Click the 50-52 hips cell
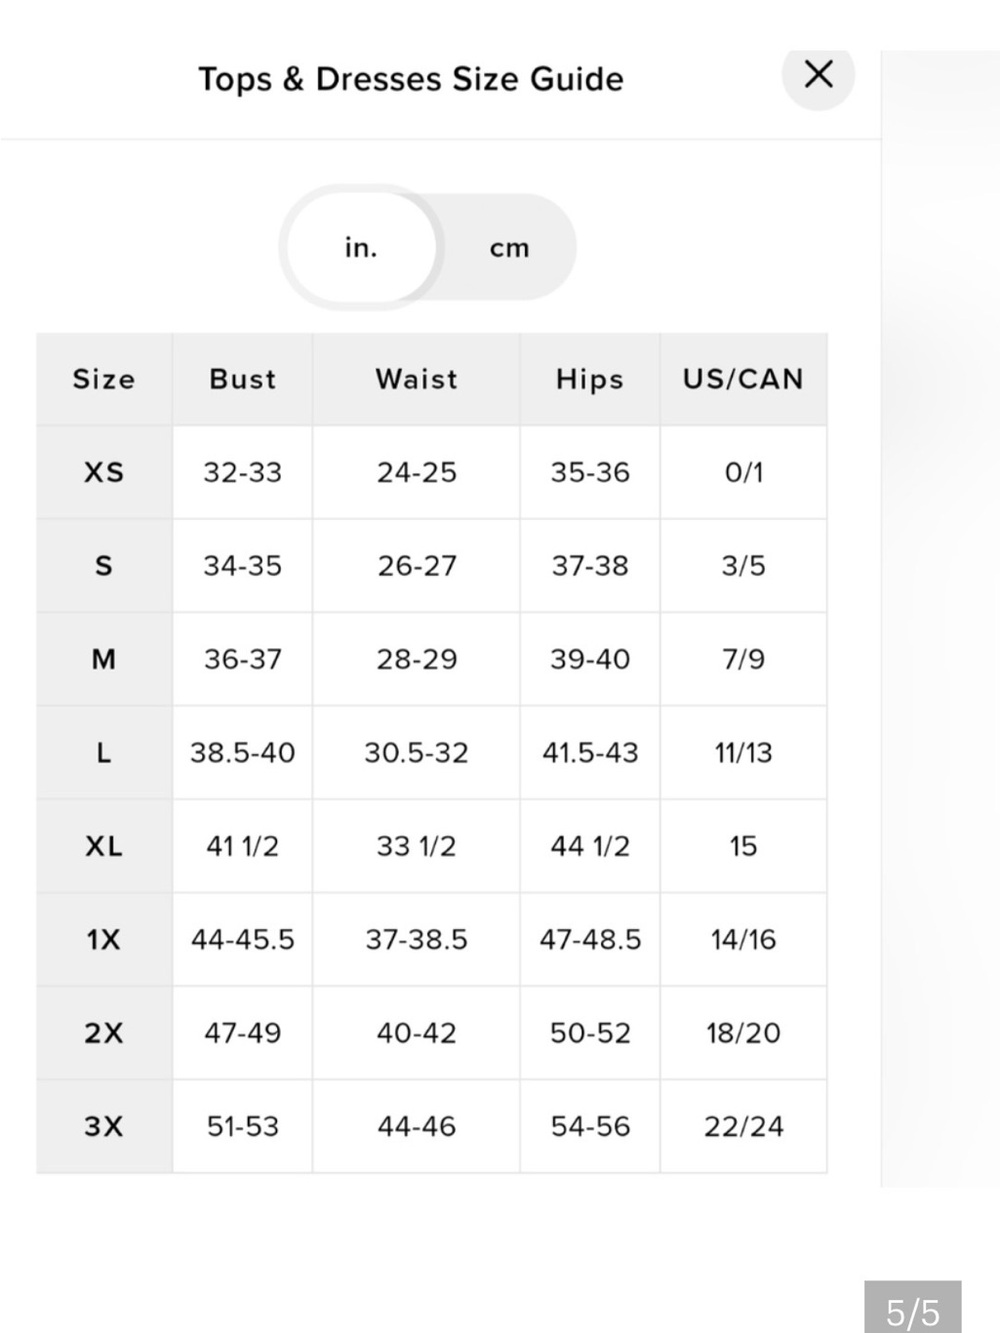 coord(590,1033)
